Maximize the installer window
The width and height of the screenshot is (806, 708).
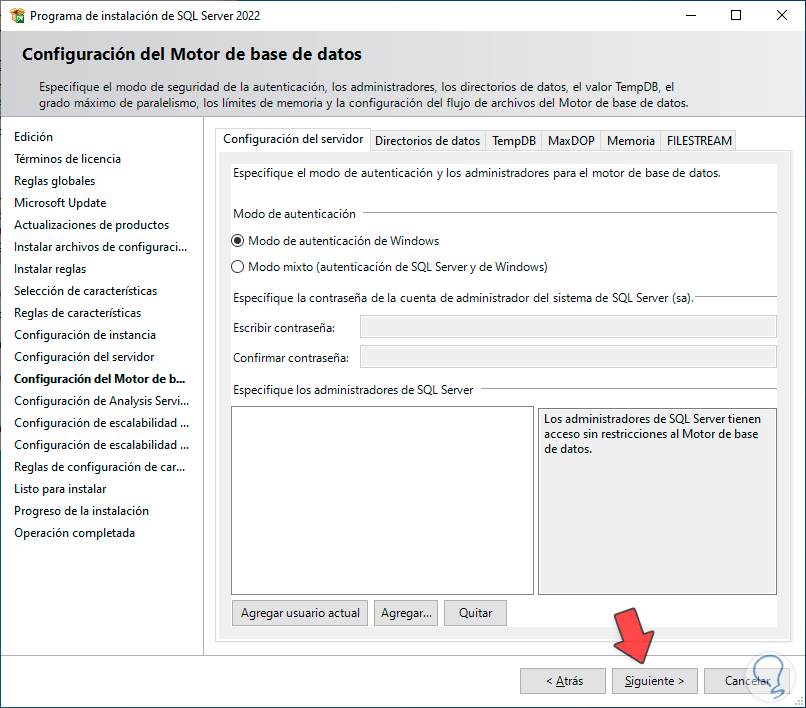(x=736, y=15)
